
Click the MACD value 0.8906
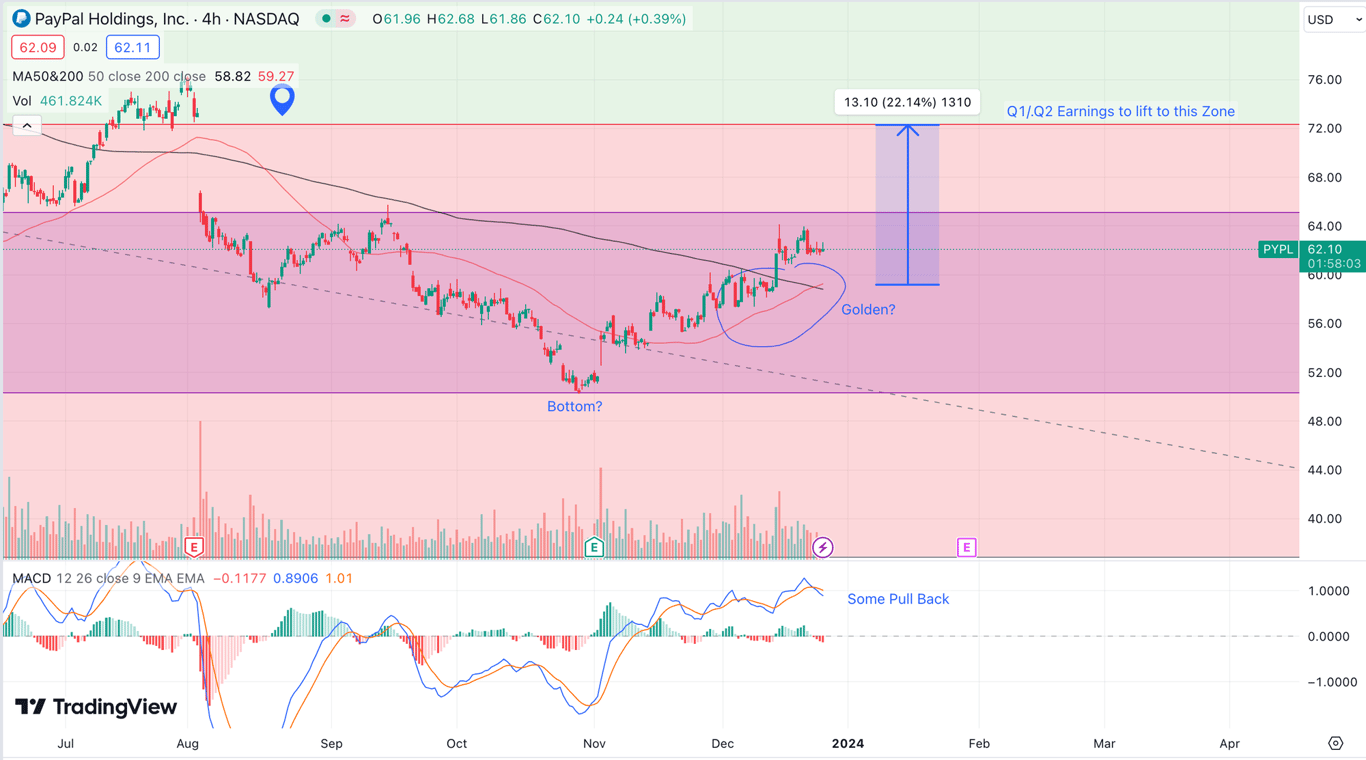(x=295, y=578)
